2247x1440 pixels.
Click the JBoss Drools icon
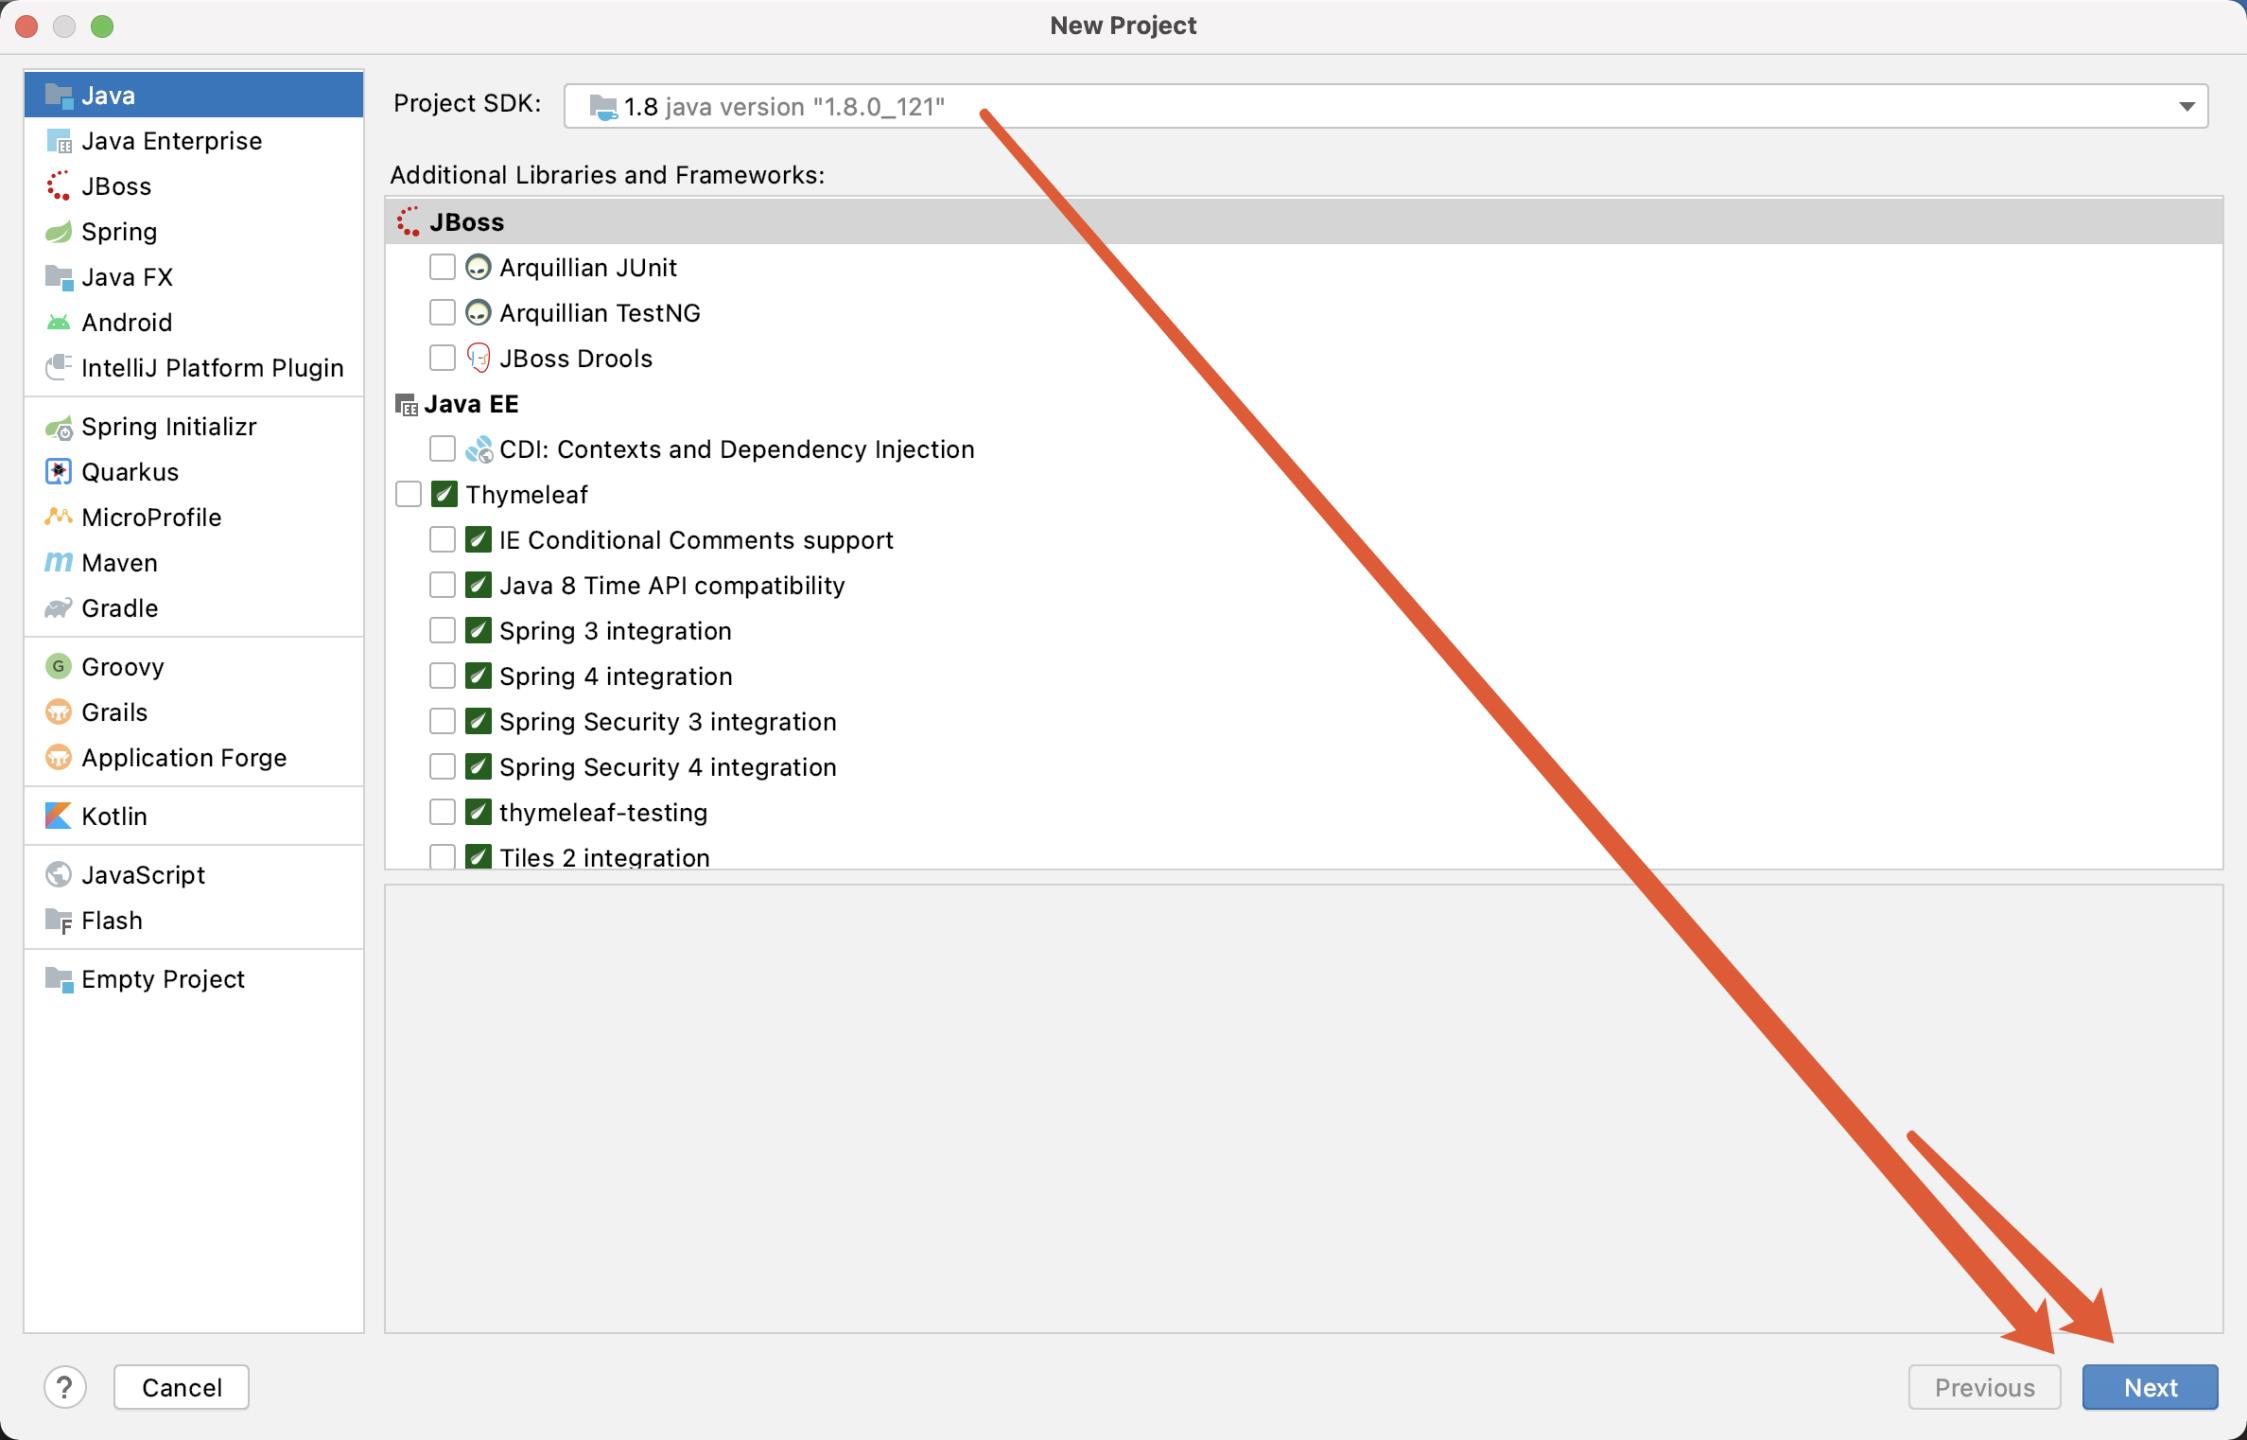[x=478, y=358]
